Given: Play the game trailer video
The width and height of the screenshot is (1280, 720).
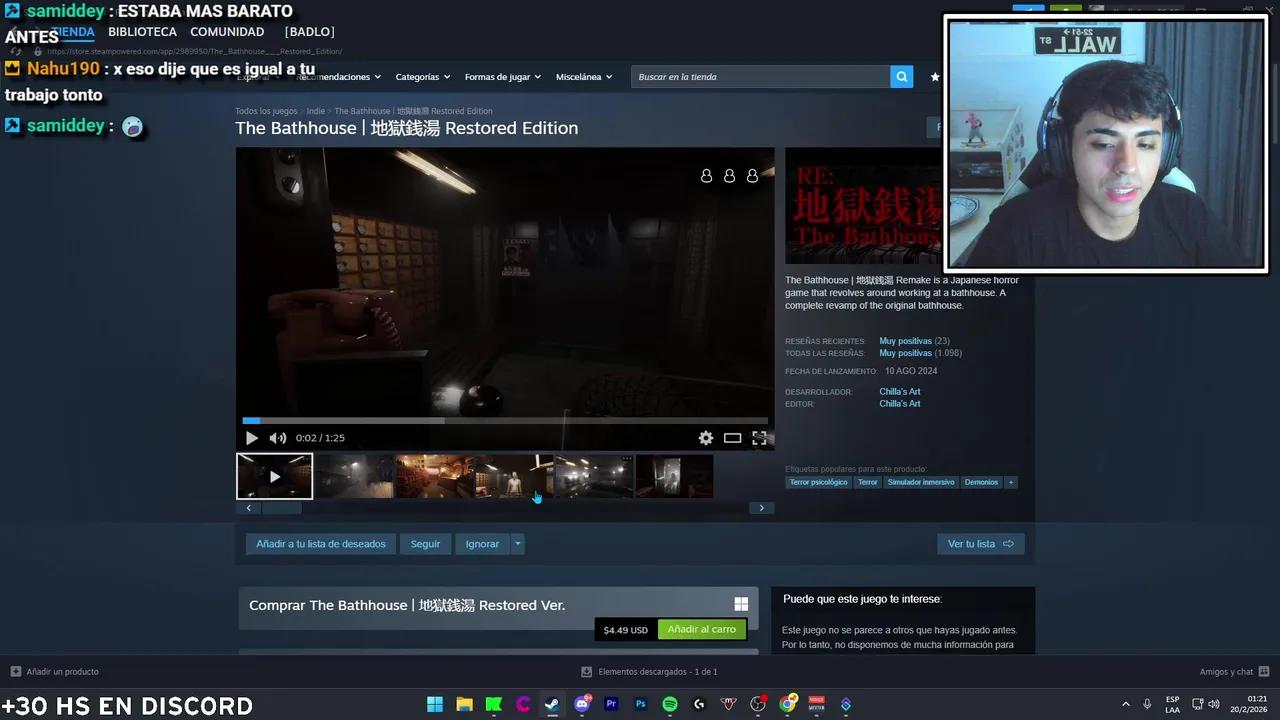Looking at the screenshot, I should coord(251,438).
